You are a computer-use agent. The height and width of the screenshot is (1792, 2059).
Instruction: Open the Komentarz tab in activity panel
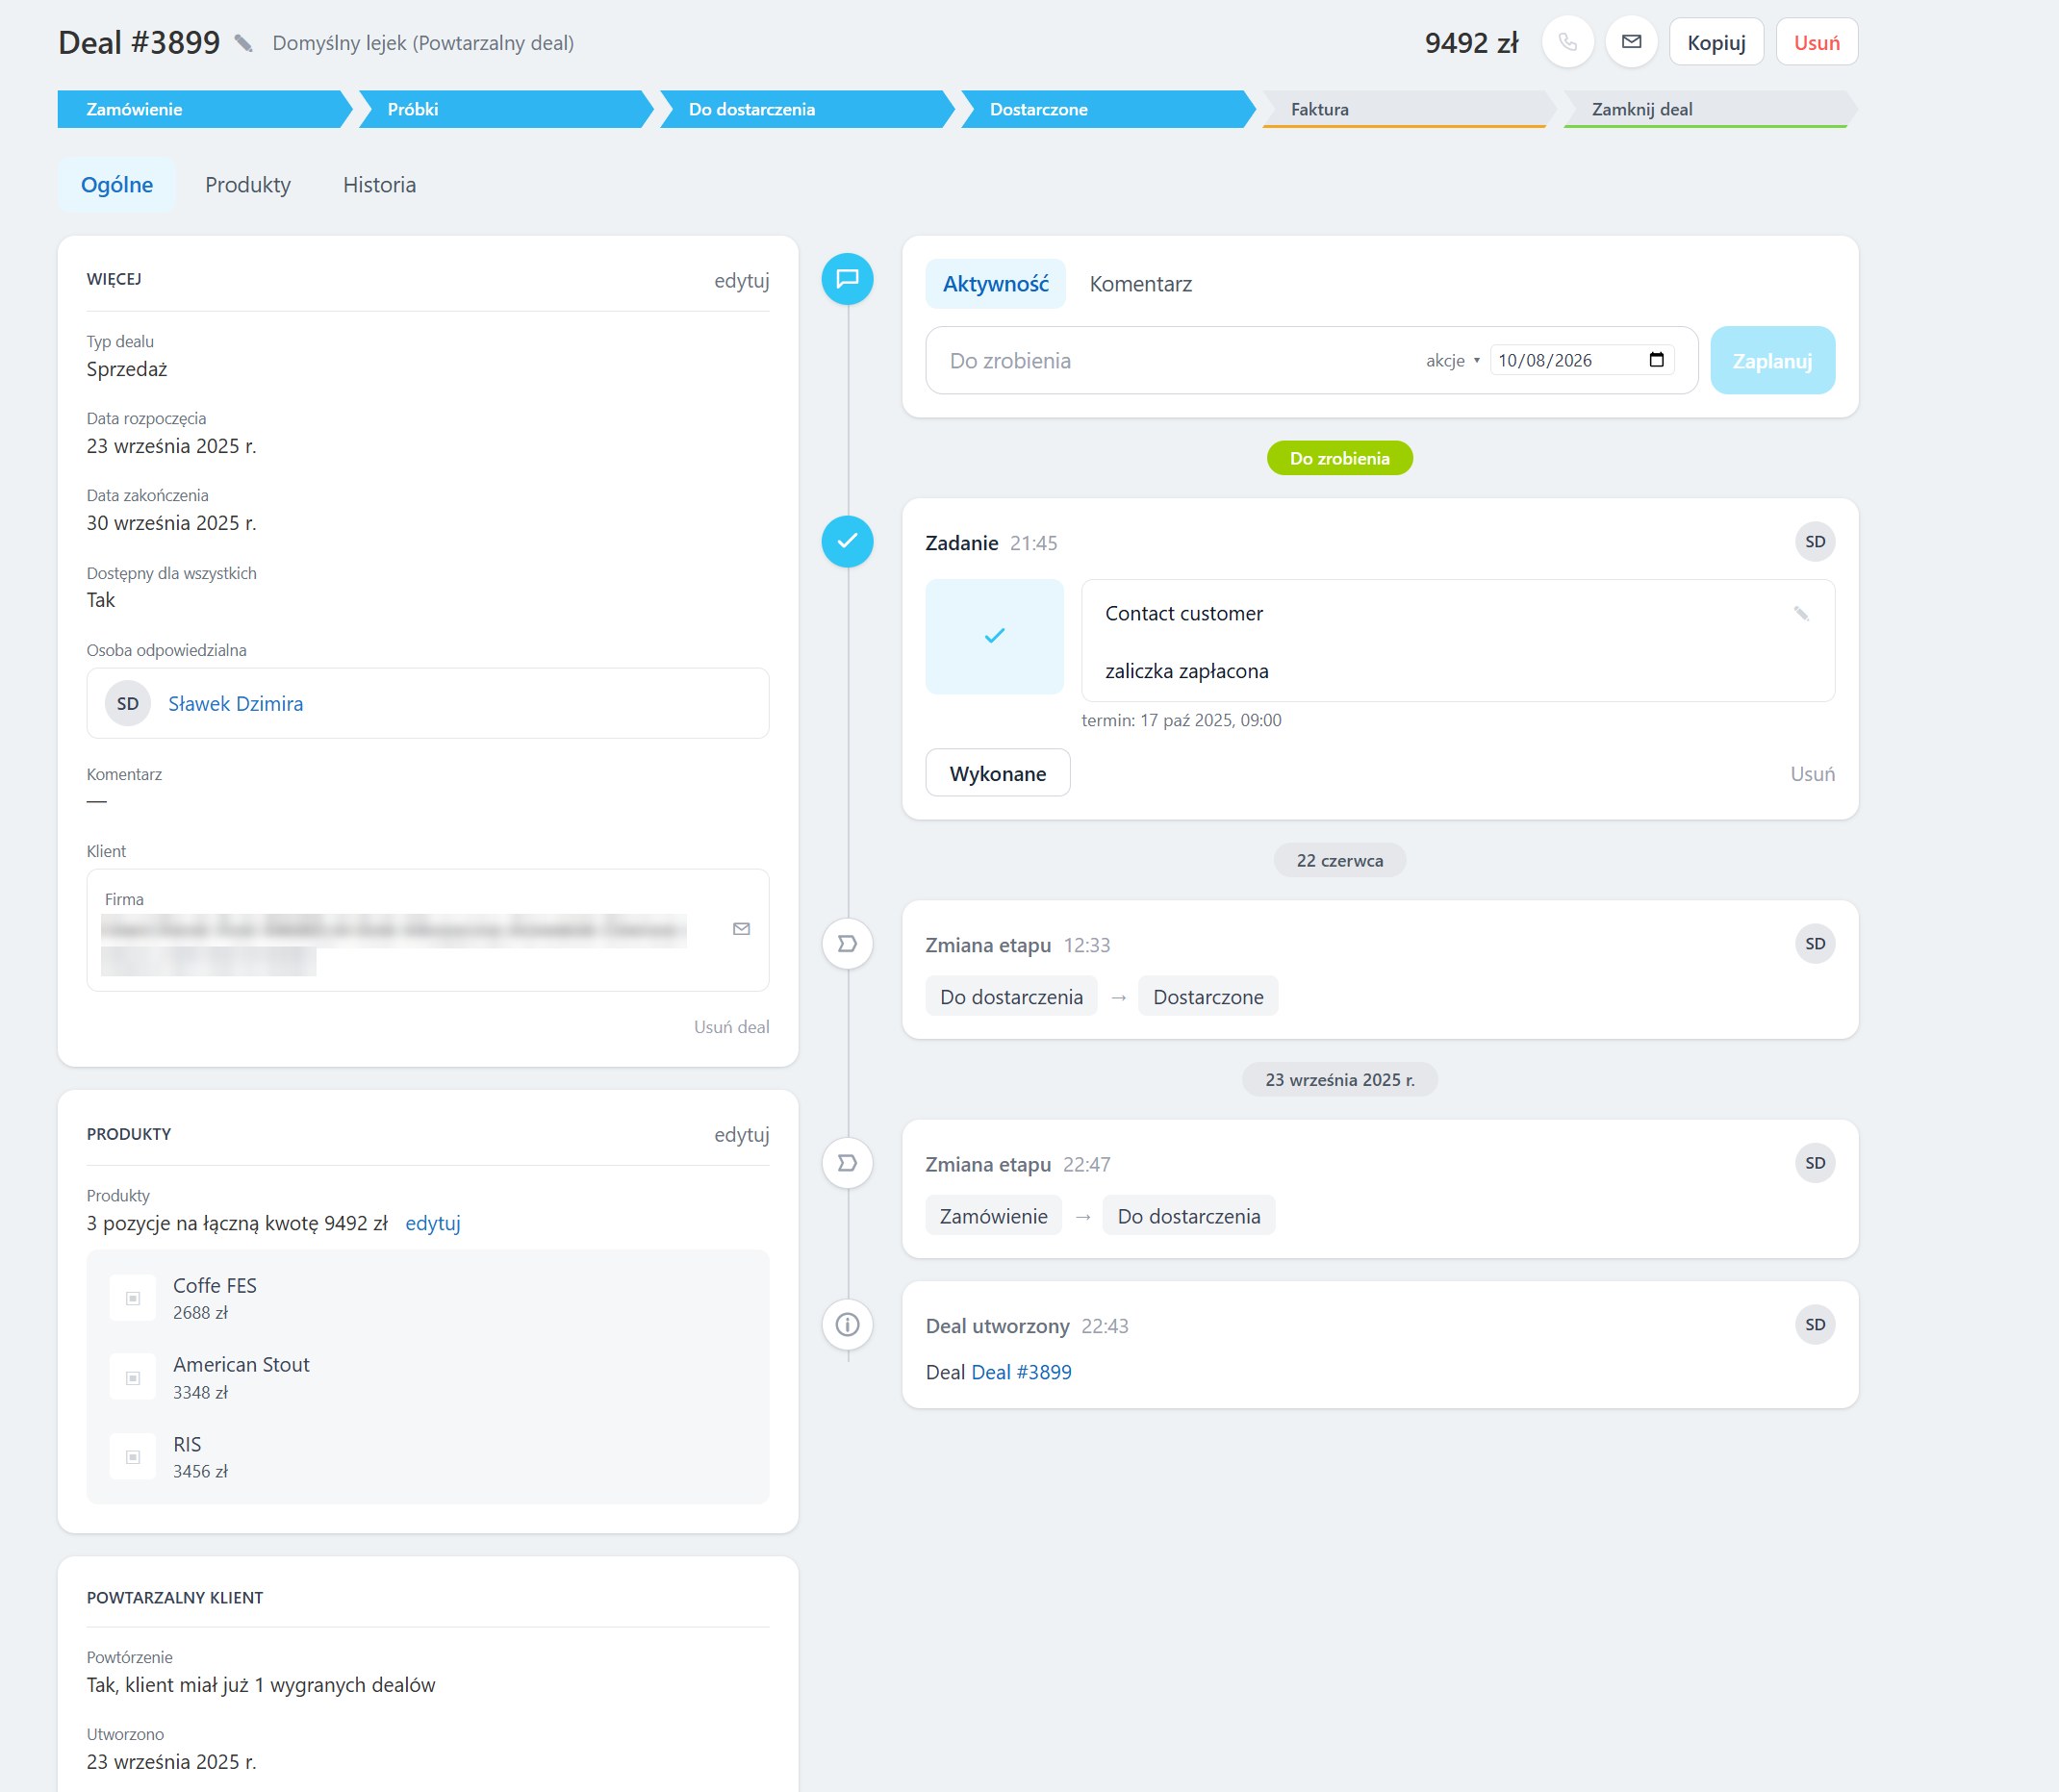point(1140,284)
